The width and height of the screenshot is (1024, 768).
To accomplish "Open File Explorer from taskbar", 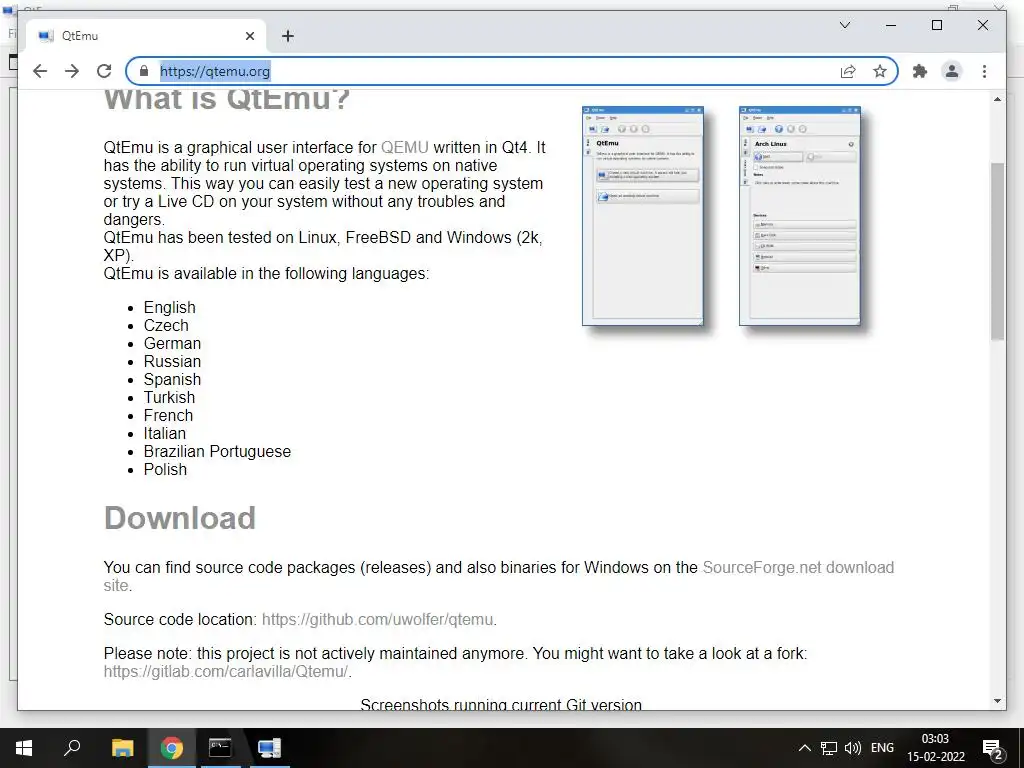I will tap(122, 748).
